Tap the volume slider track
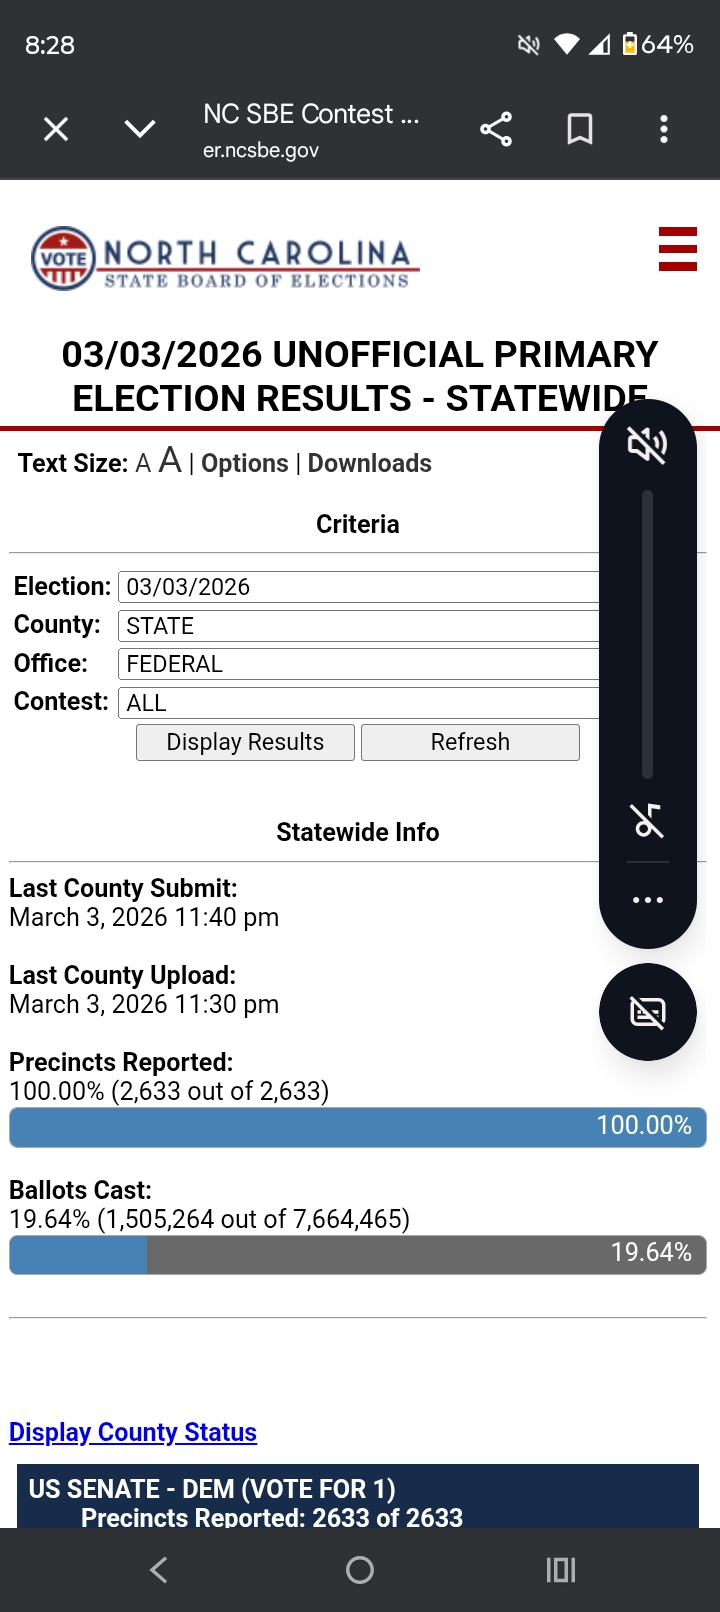The height and width of the screenshot is (1612, 720). click(x=647, y=634)
